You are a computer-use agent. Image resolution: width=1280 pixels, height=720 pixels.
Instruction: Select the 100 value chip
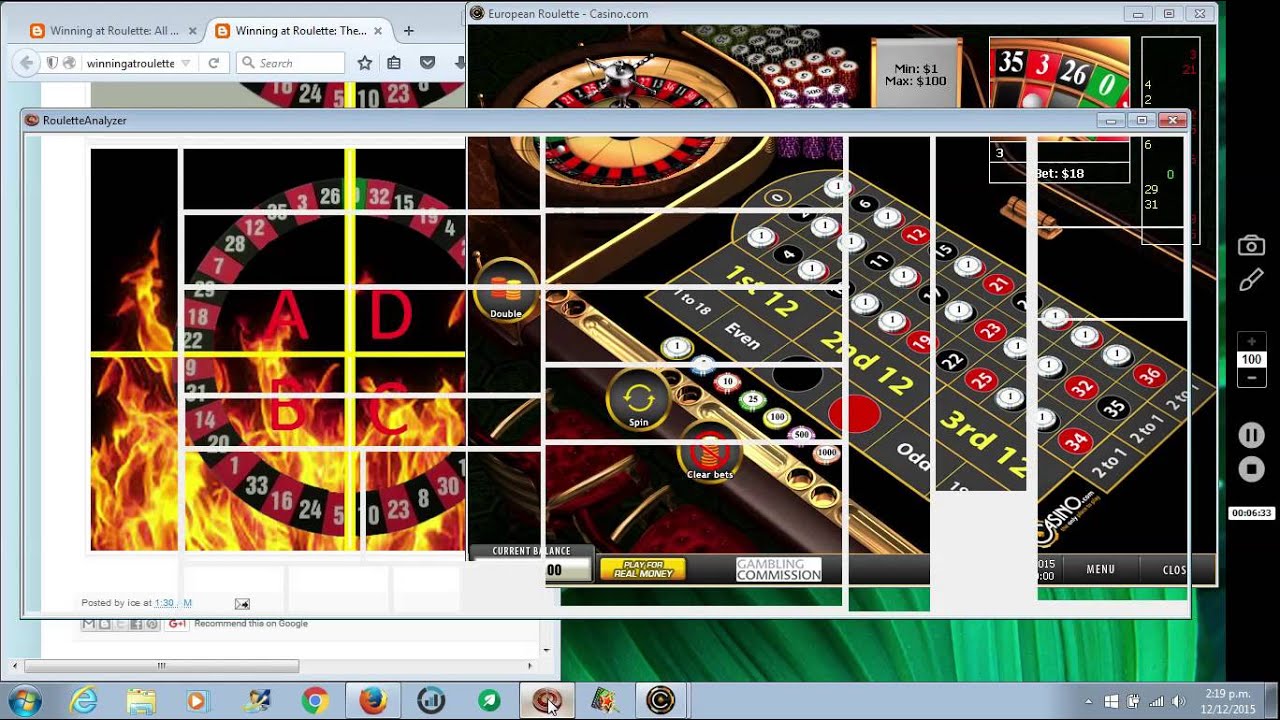(x=776, y=417)
